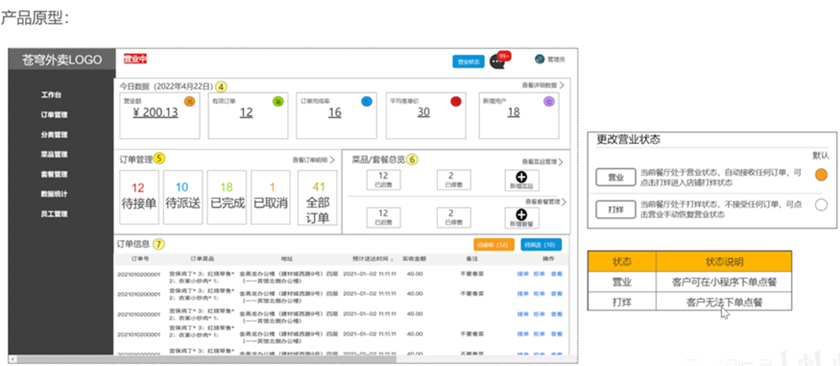Open 菜品管理 in the sidebar
840x366 pixels.
pyautogui.click(x=54, y=154)
